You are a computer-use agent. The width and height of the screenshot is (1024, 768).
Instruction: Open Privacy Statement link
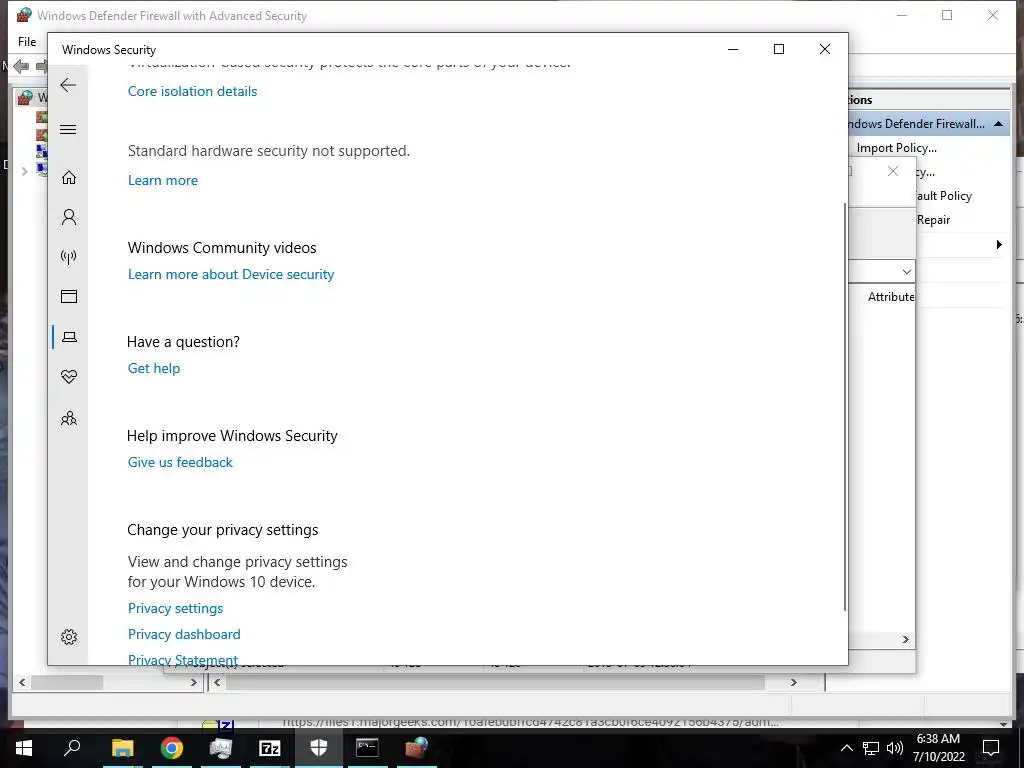[x=183, y=660]
